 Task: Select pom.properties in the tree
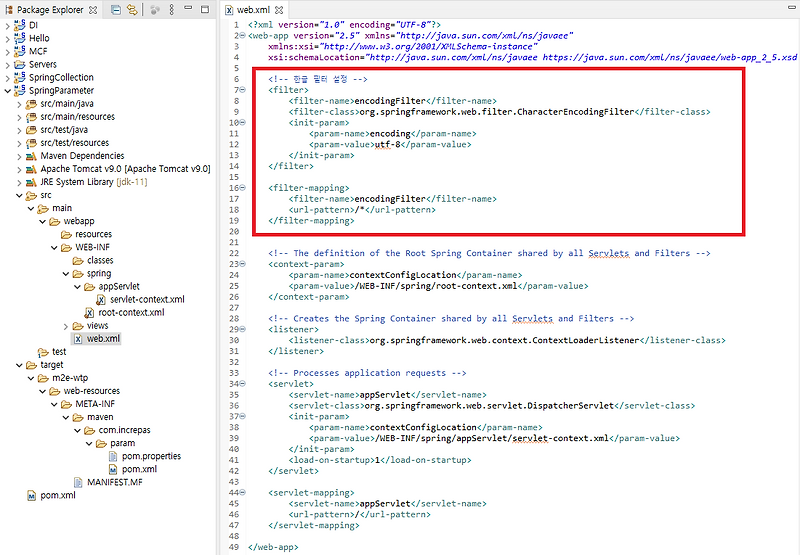tap(151, 456)
